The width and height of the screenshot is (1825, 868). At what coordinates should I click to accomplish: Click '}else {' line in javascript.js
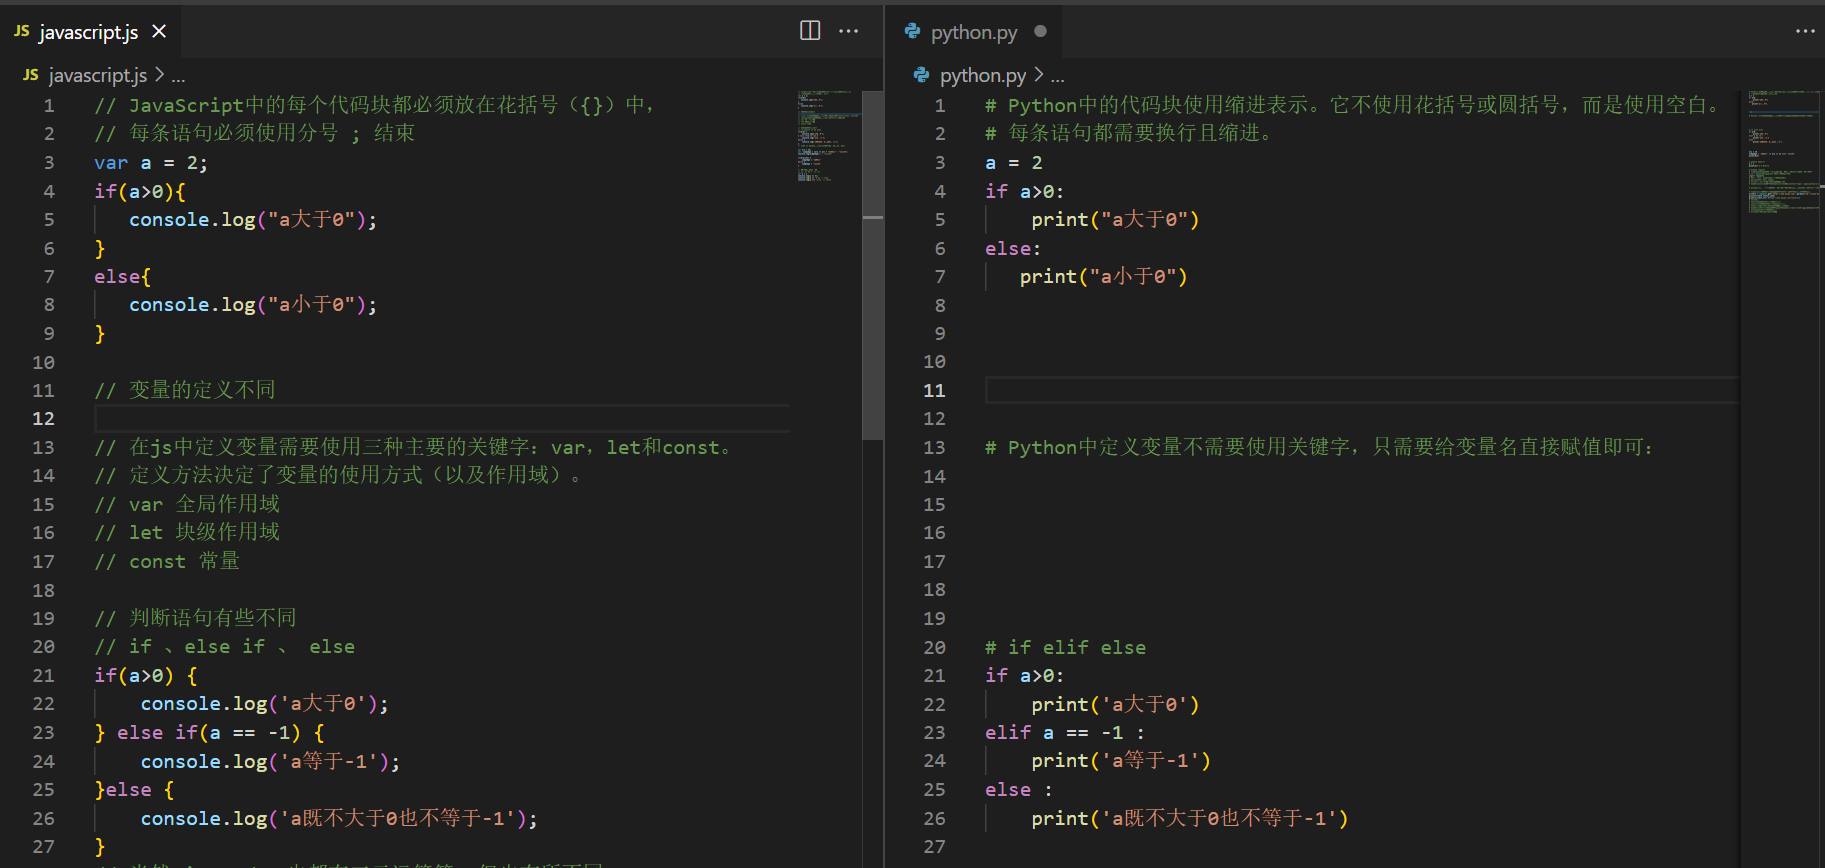(x=134, y=789)
